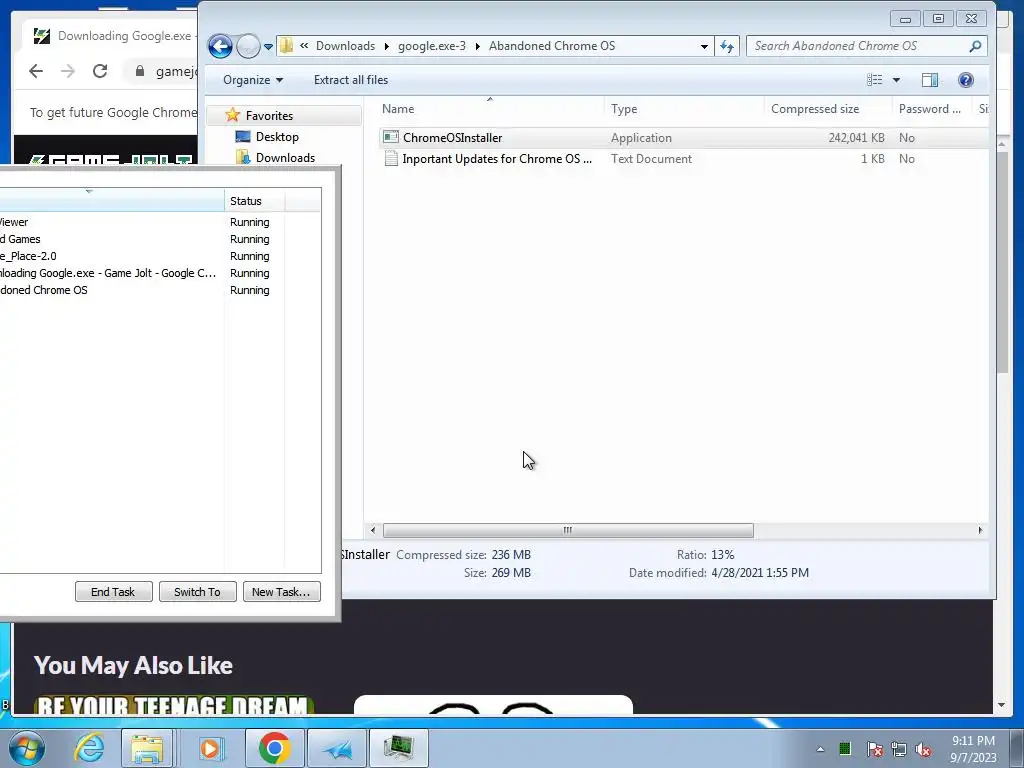Sort by Name column

pos(490,109)
